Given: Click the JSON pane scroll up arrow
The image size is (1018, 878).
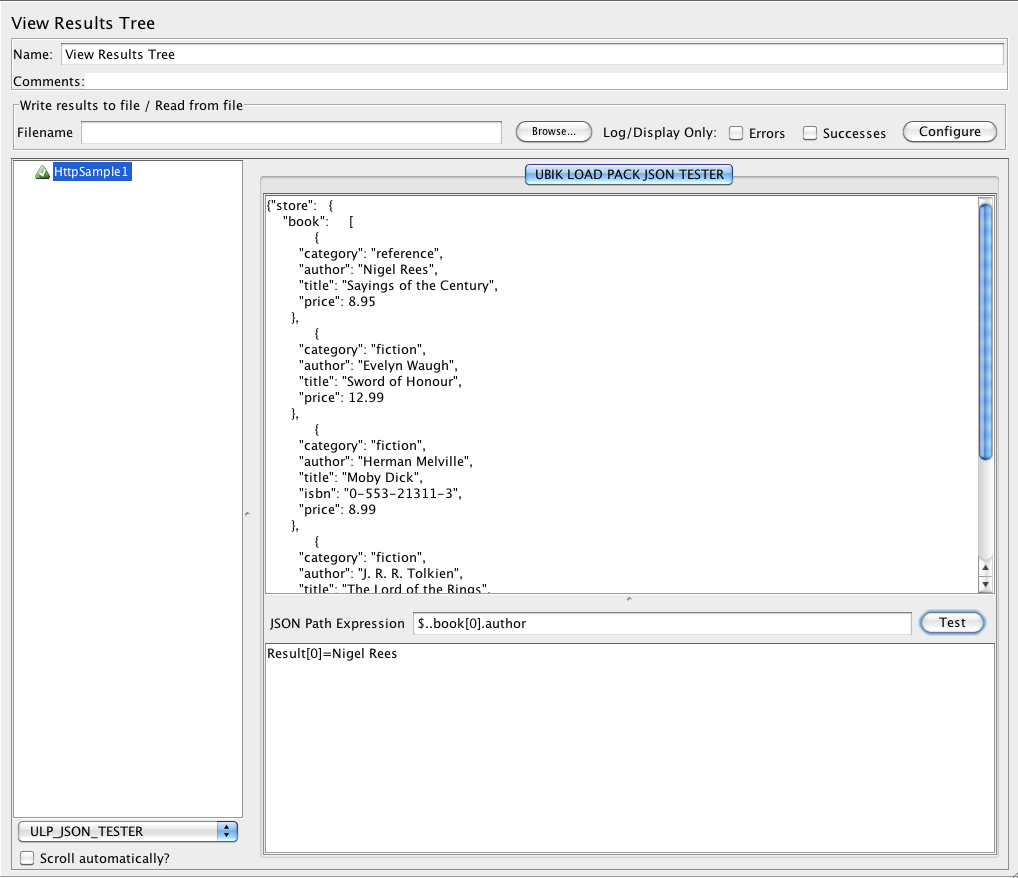Looking at the screenshot, I should click(985, 568).
